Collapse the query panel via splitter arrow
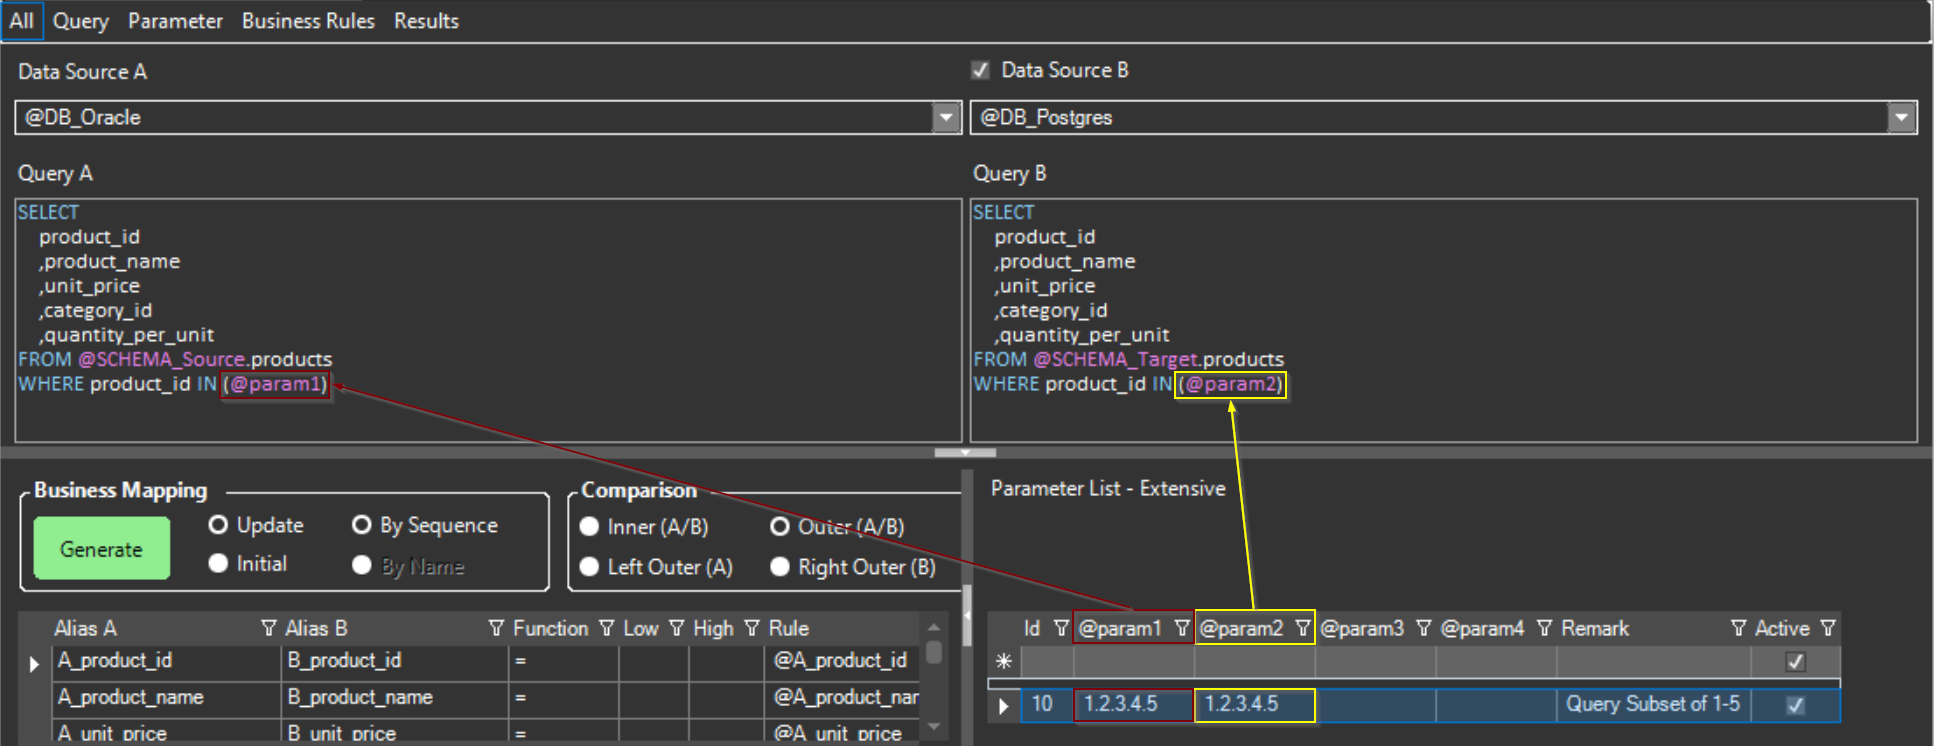Screen dimensions: 1934x746 (x=965, y=453)
